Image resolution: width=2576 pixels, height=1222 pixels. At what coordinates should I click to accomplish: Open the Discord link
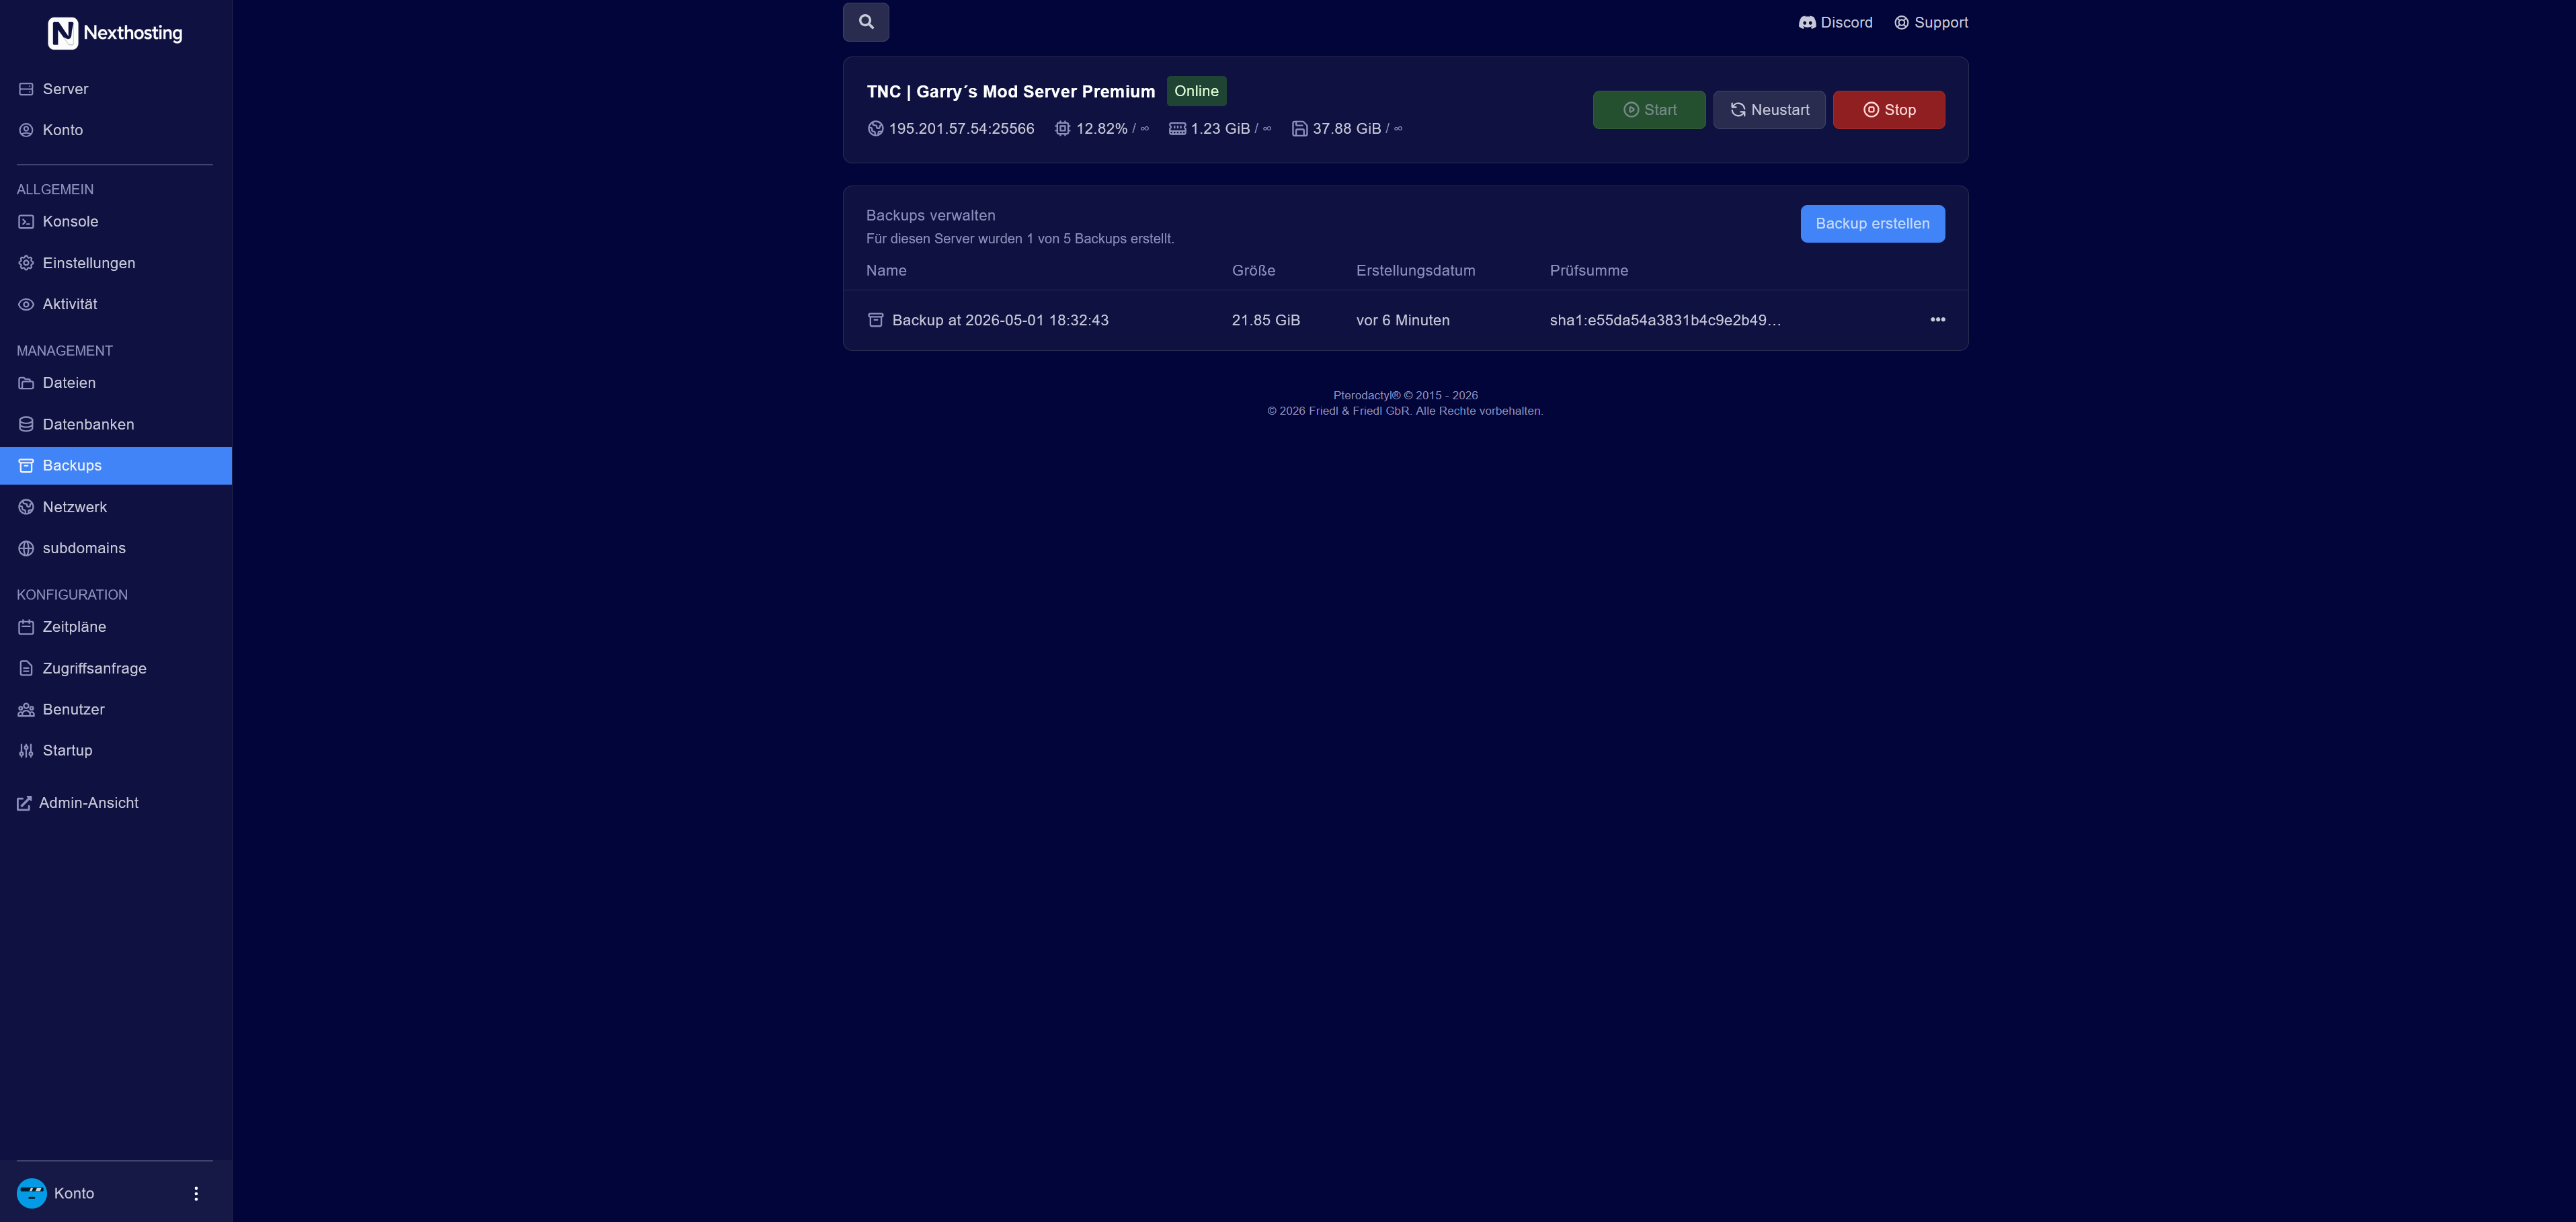1835,23
